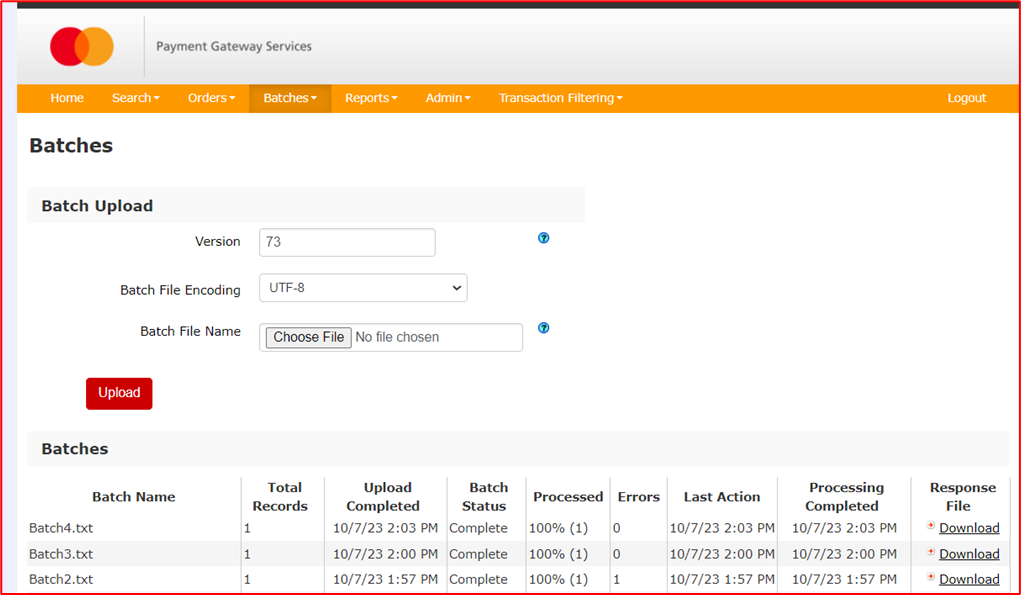
Task: Log out using the Logout link
Action: tap(966, 98)
